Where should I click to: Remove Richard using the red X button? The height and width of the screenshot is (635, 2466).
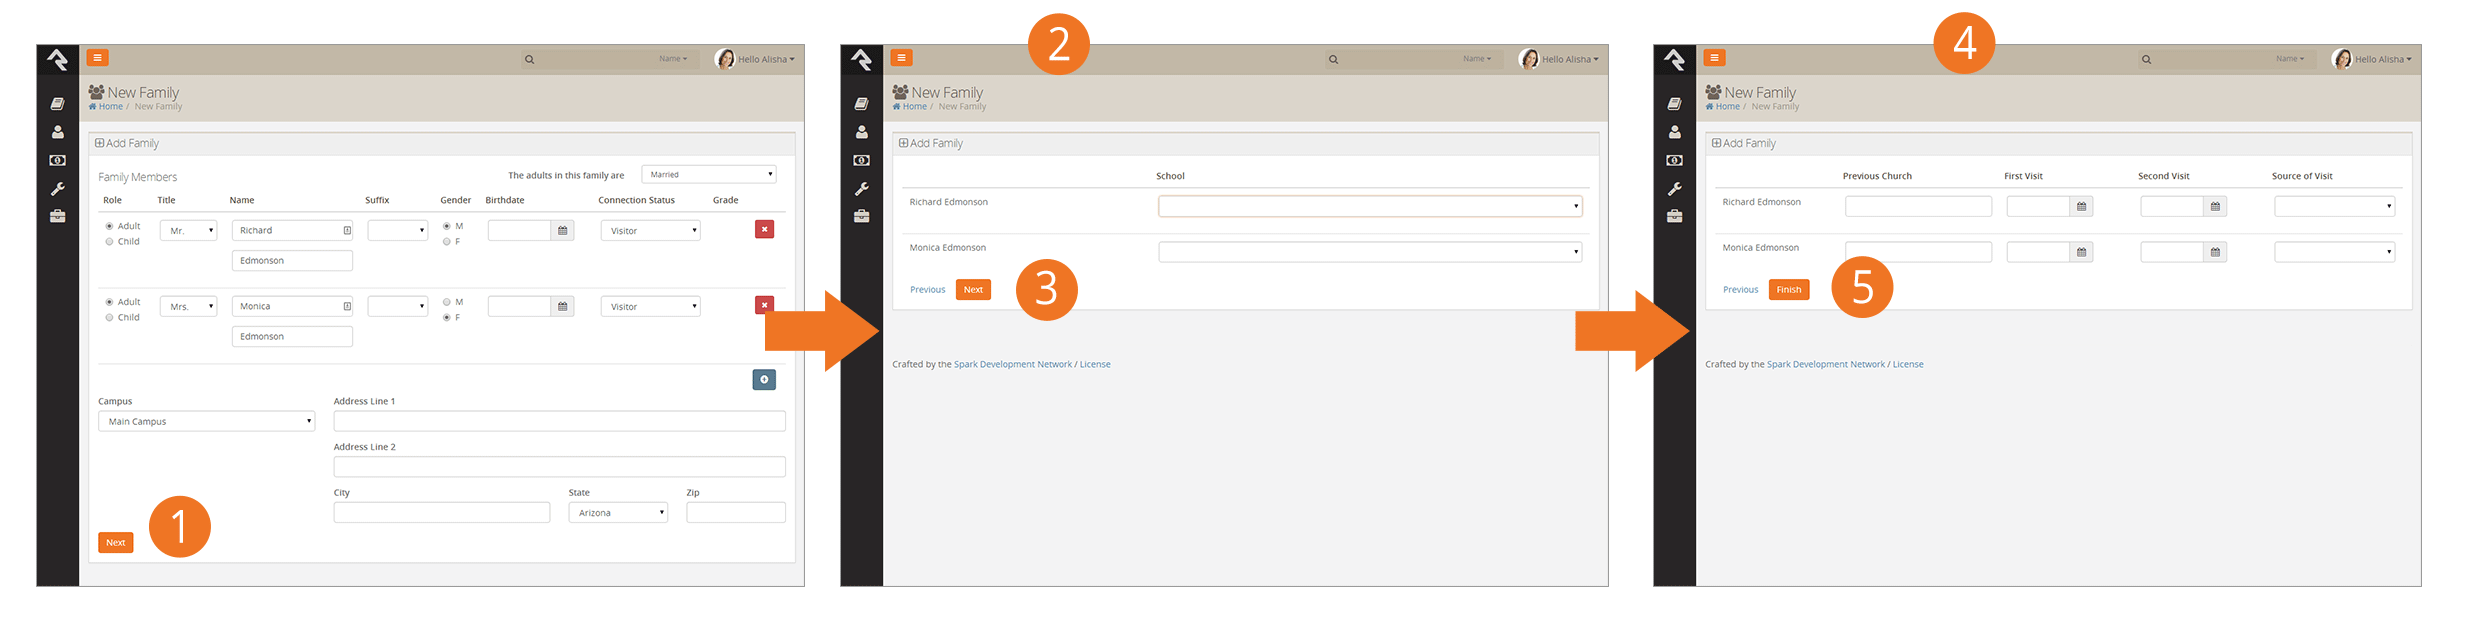pos(765,230)
